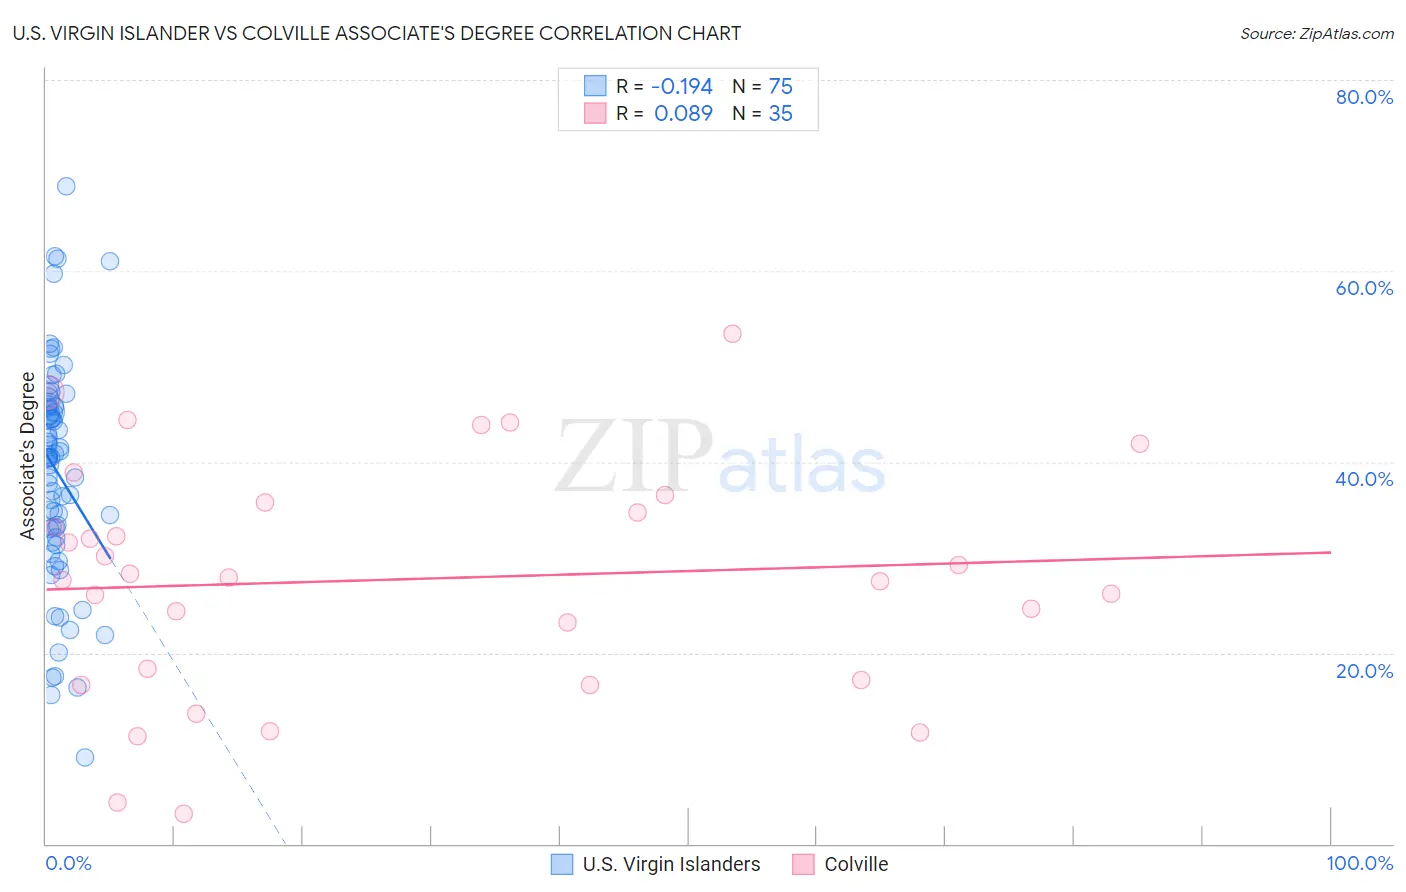Image resolution: width=1406 pixels, height=892 pixels.
Task: Click the 20.0% y-axis label
Action: (x=1364, y=671)
